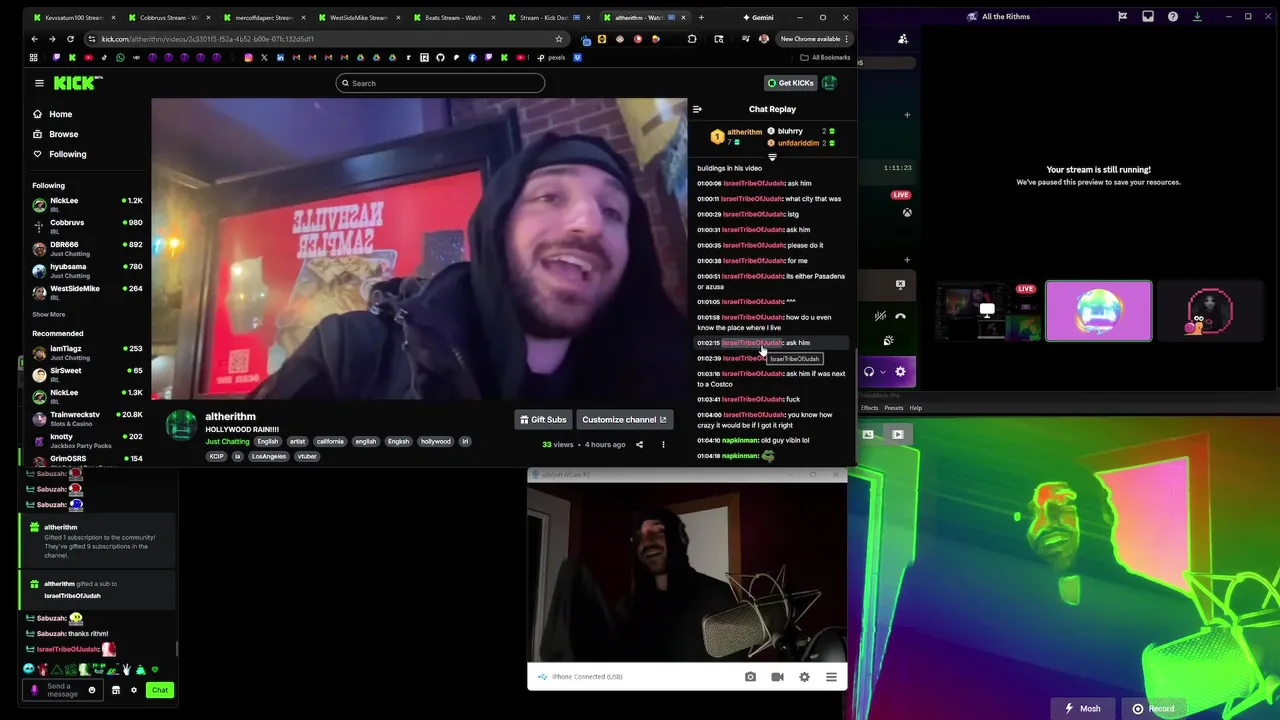Image resolution: width=1280 pixels, height=720 pixels.
Task: Click Discord download update icon
Action: [1197, 16]
